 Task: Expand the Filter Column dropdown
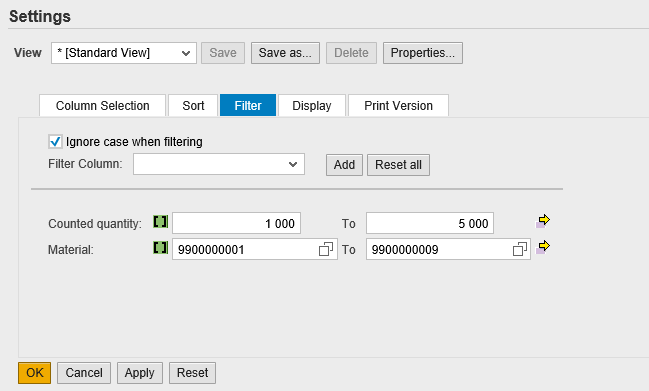(219, 164)
